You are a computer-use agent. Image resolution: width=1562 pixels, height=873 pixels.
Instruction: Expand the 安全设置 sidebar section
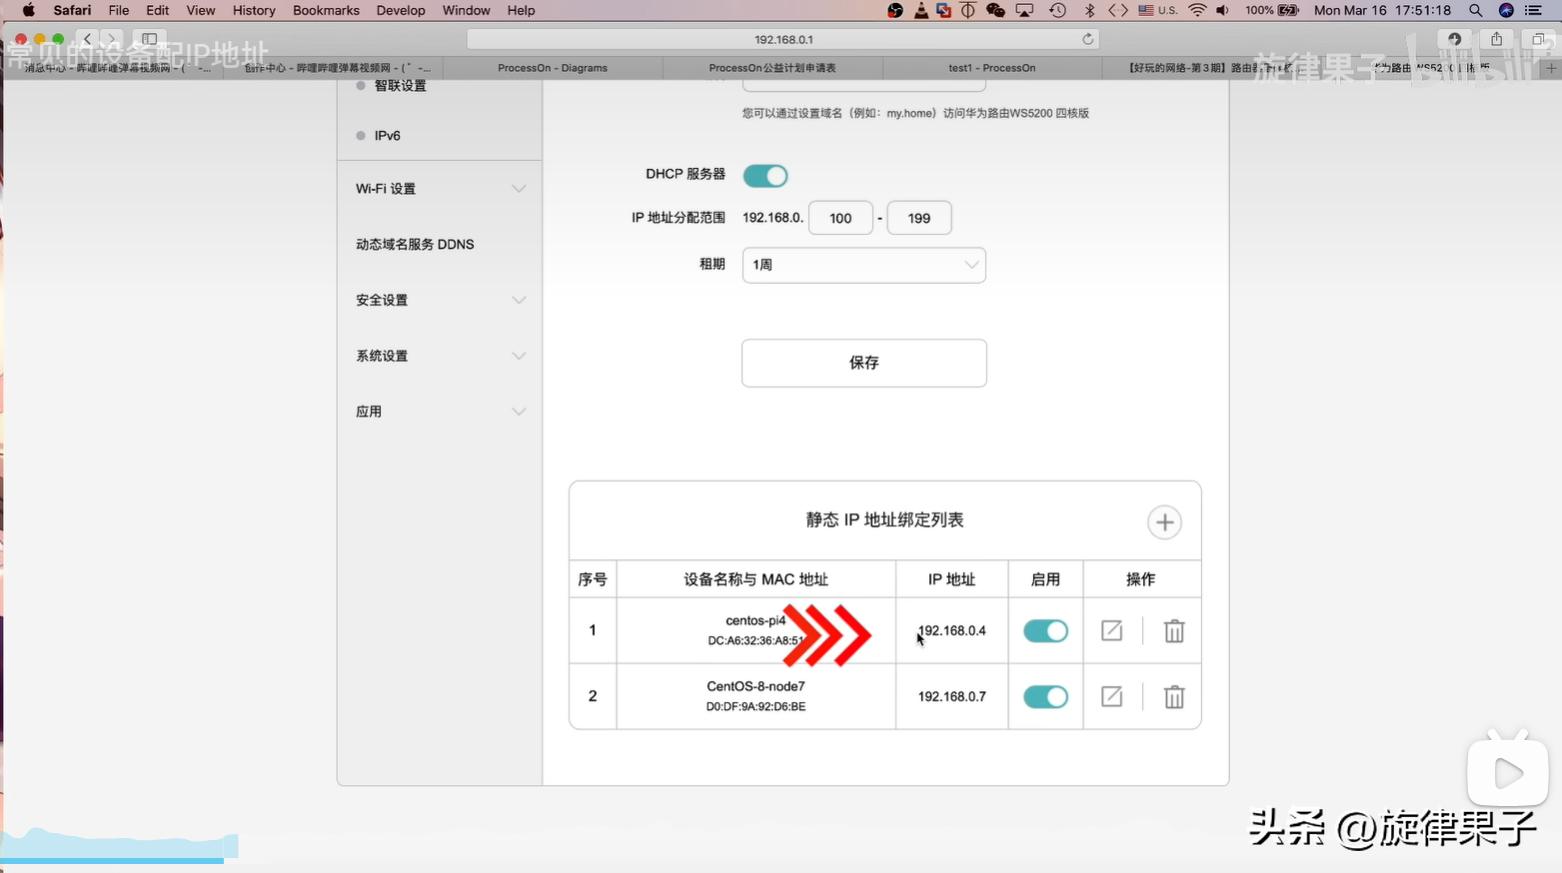point(440,300)
